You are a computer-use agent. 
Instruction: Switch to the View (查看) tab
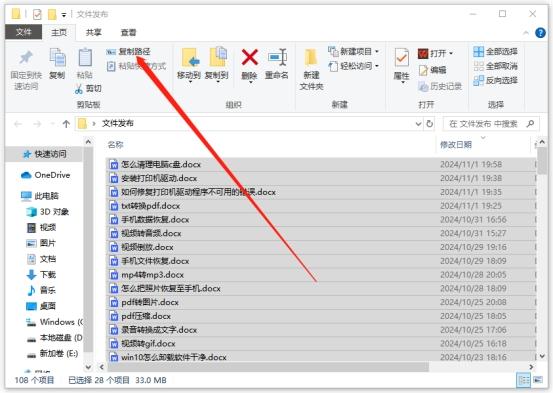pyautogui.click(x=128, y=32)
